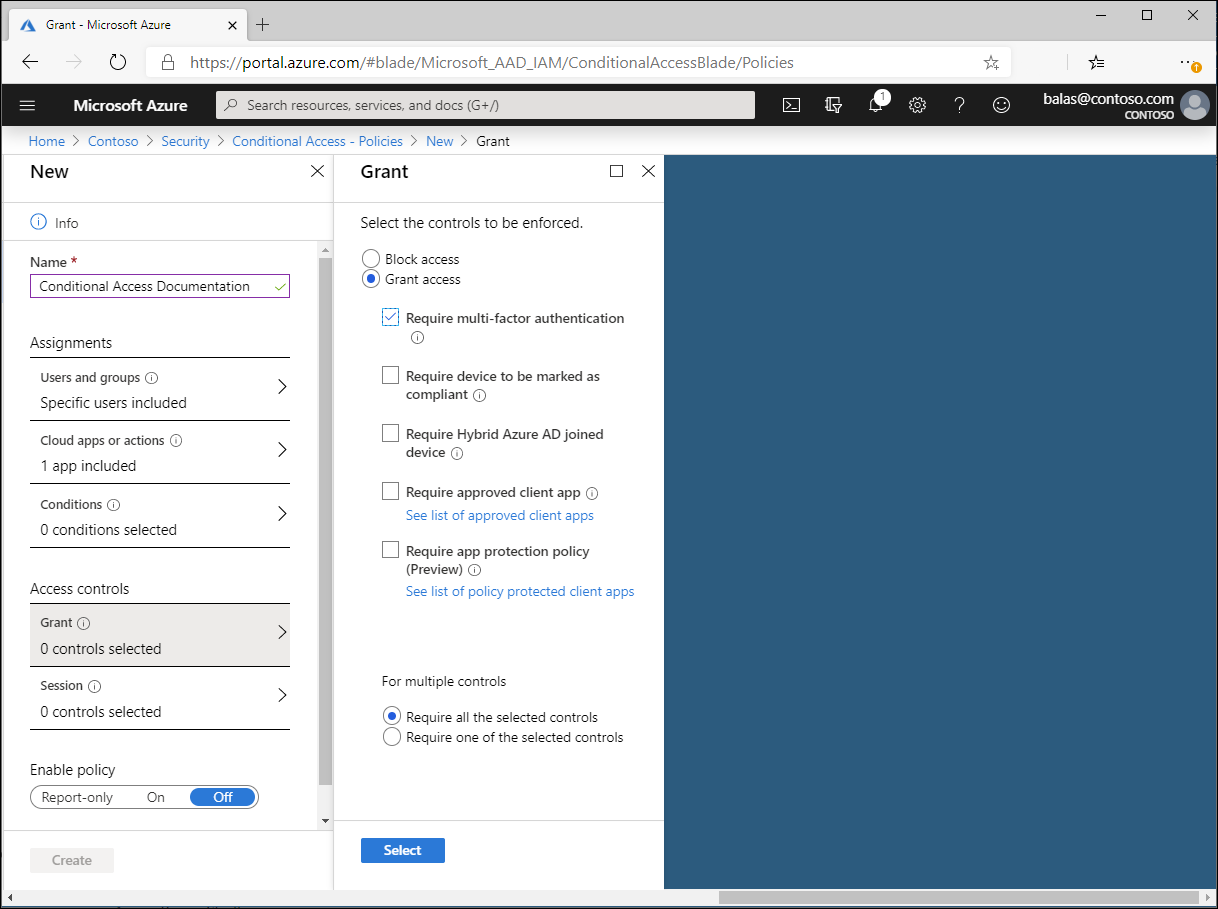Go to Conditional Access - Policies breadcrumb

click(318, 141)
